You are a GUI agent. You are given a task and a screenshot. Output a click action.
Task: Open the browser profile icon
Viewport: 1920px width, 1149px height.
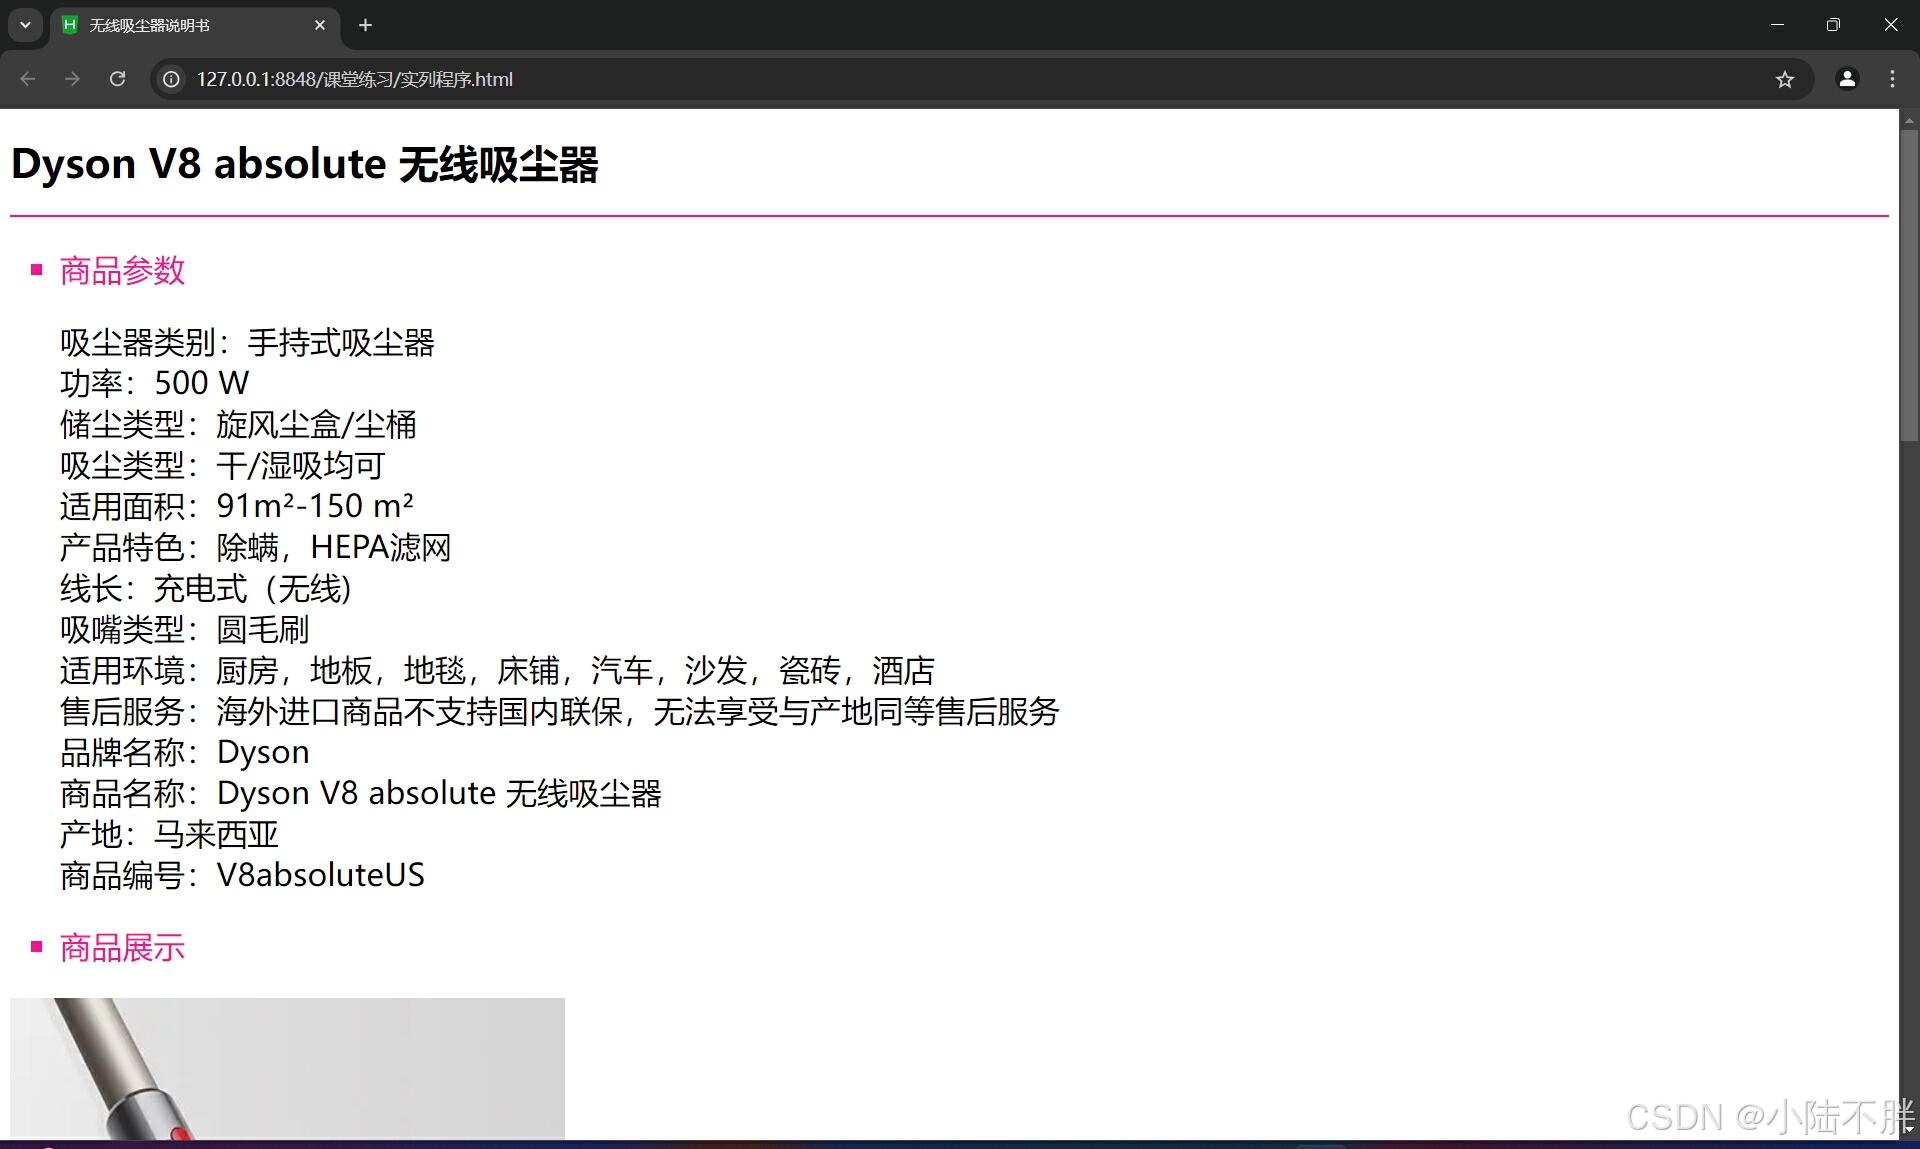tap(1847, 79)
